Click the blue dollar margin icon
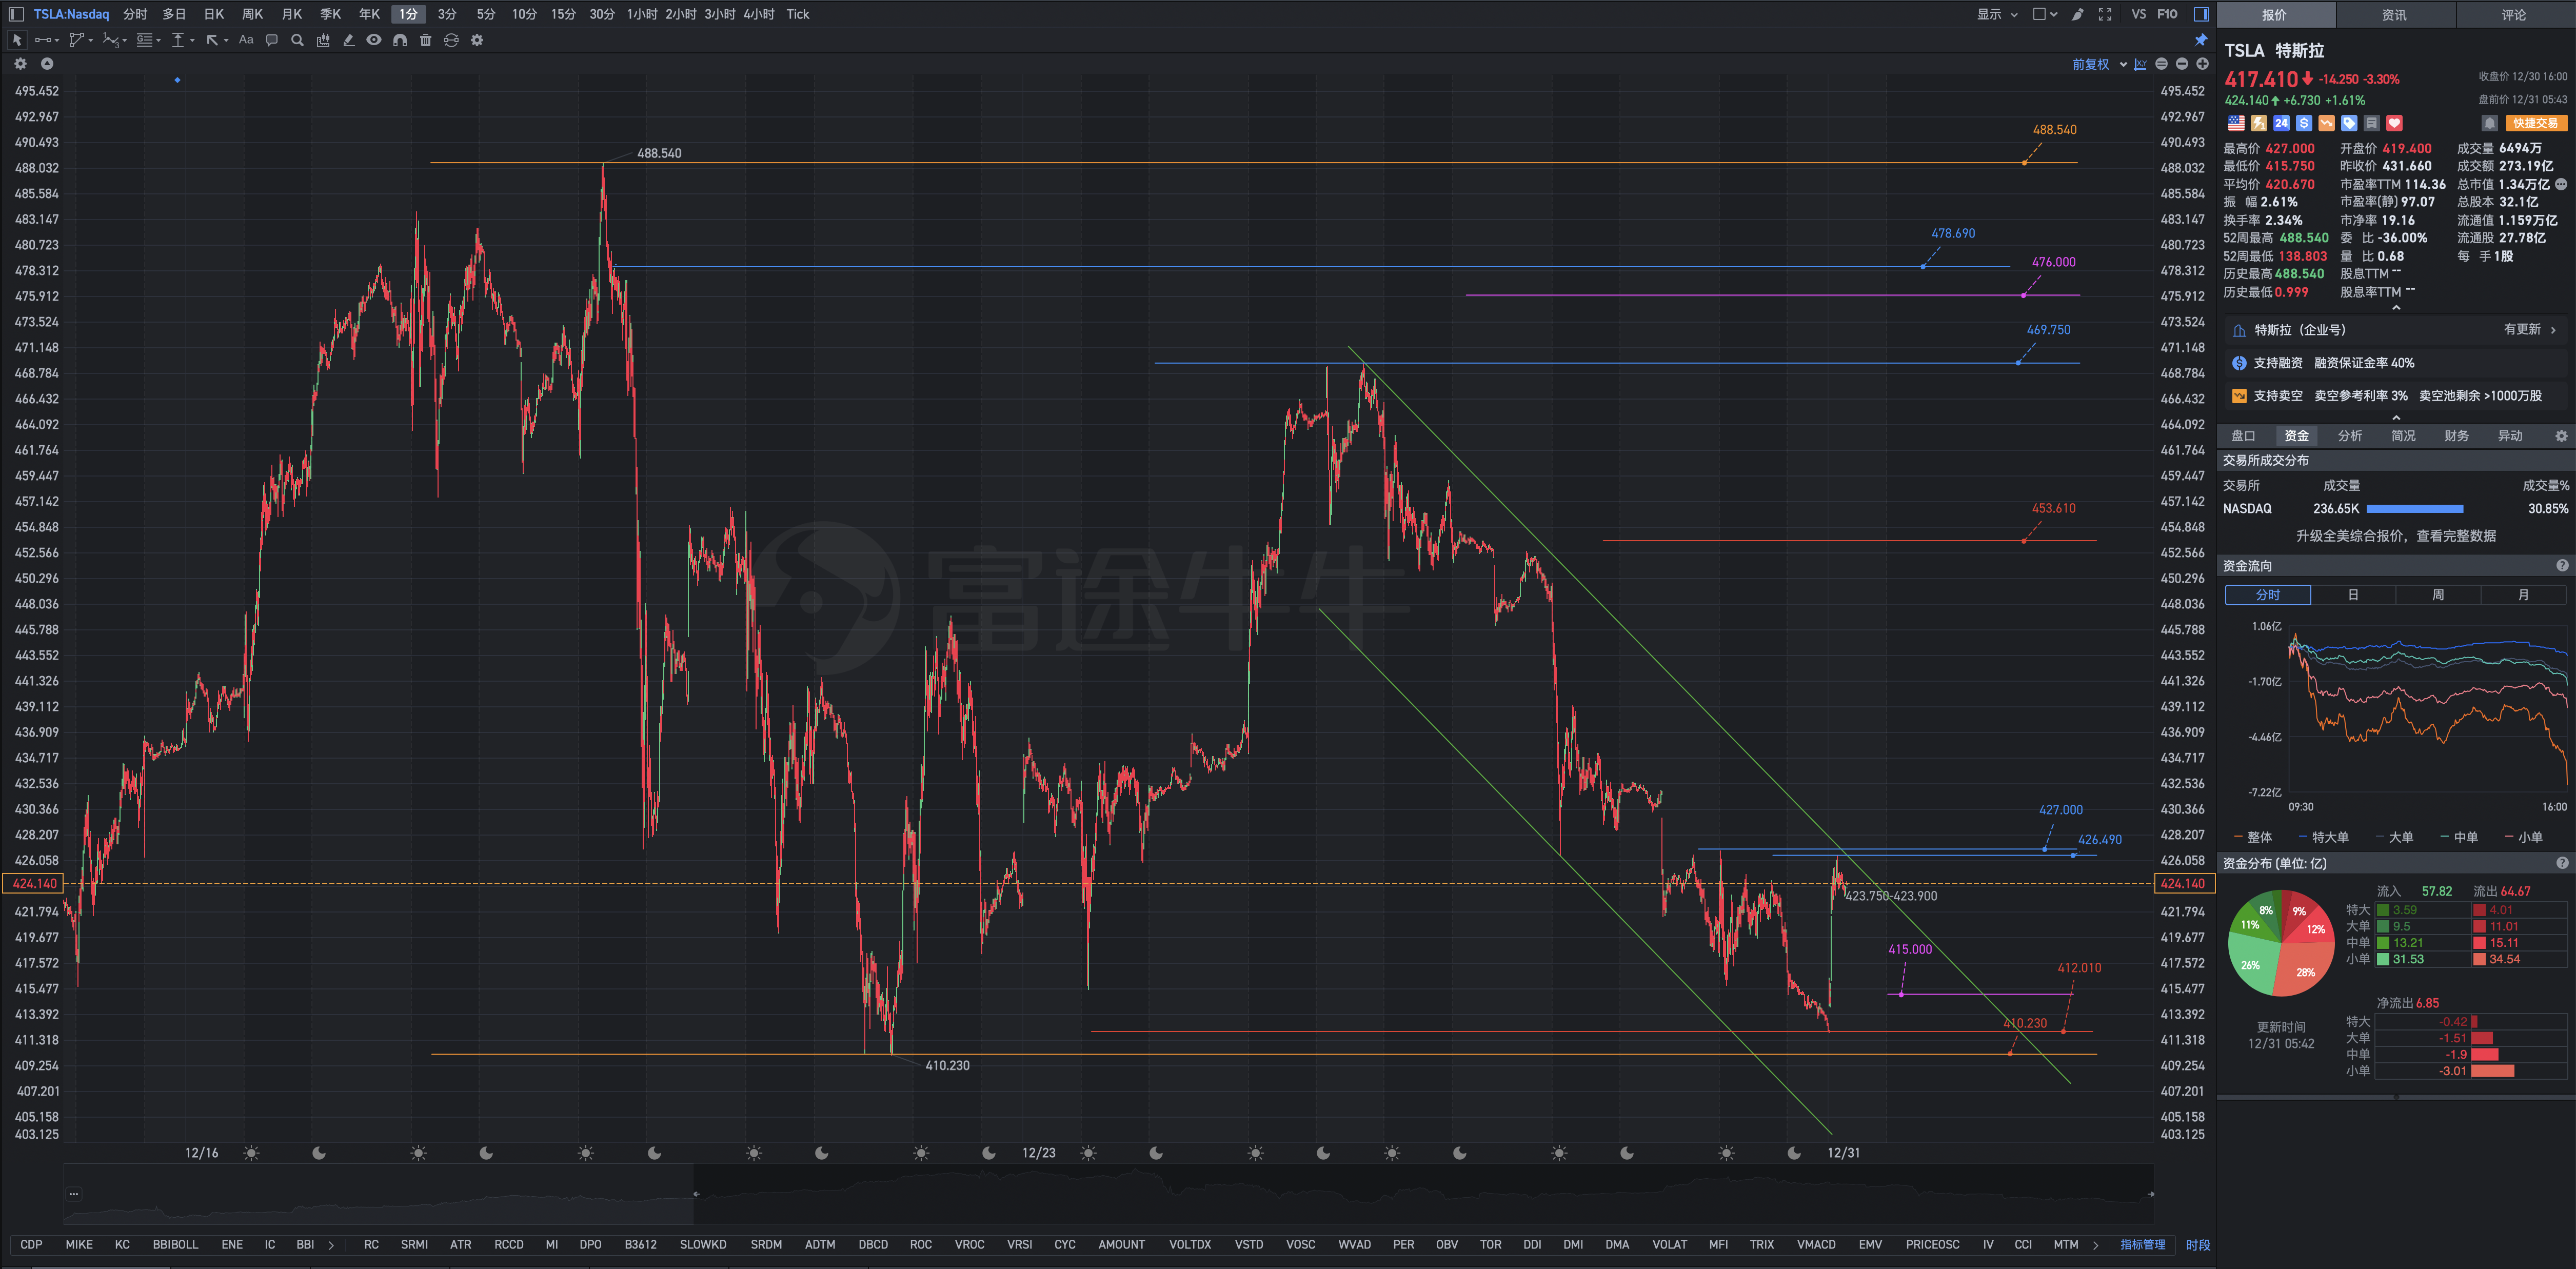Viewport: 2576px width, 1269px height. [x=2304, y=123]
